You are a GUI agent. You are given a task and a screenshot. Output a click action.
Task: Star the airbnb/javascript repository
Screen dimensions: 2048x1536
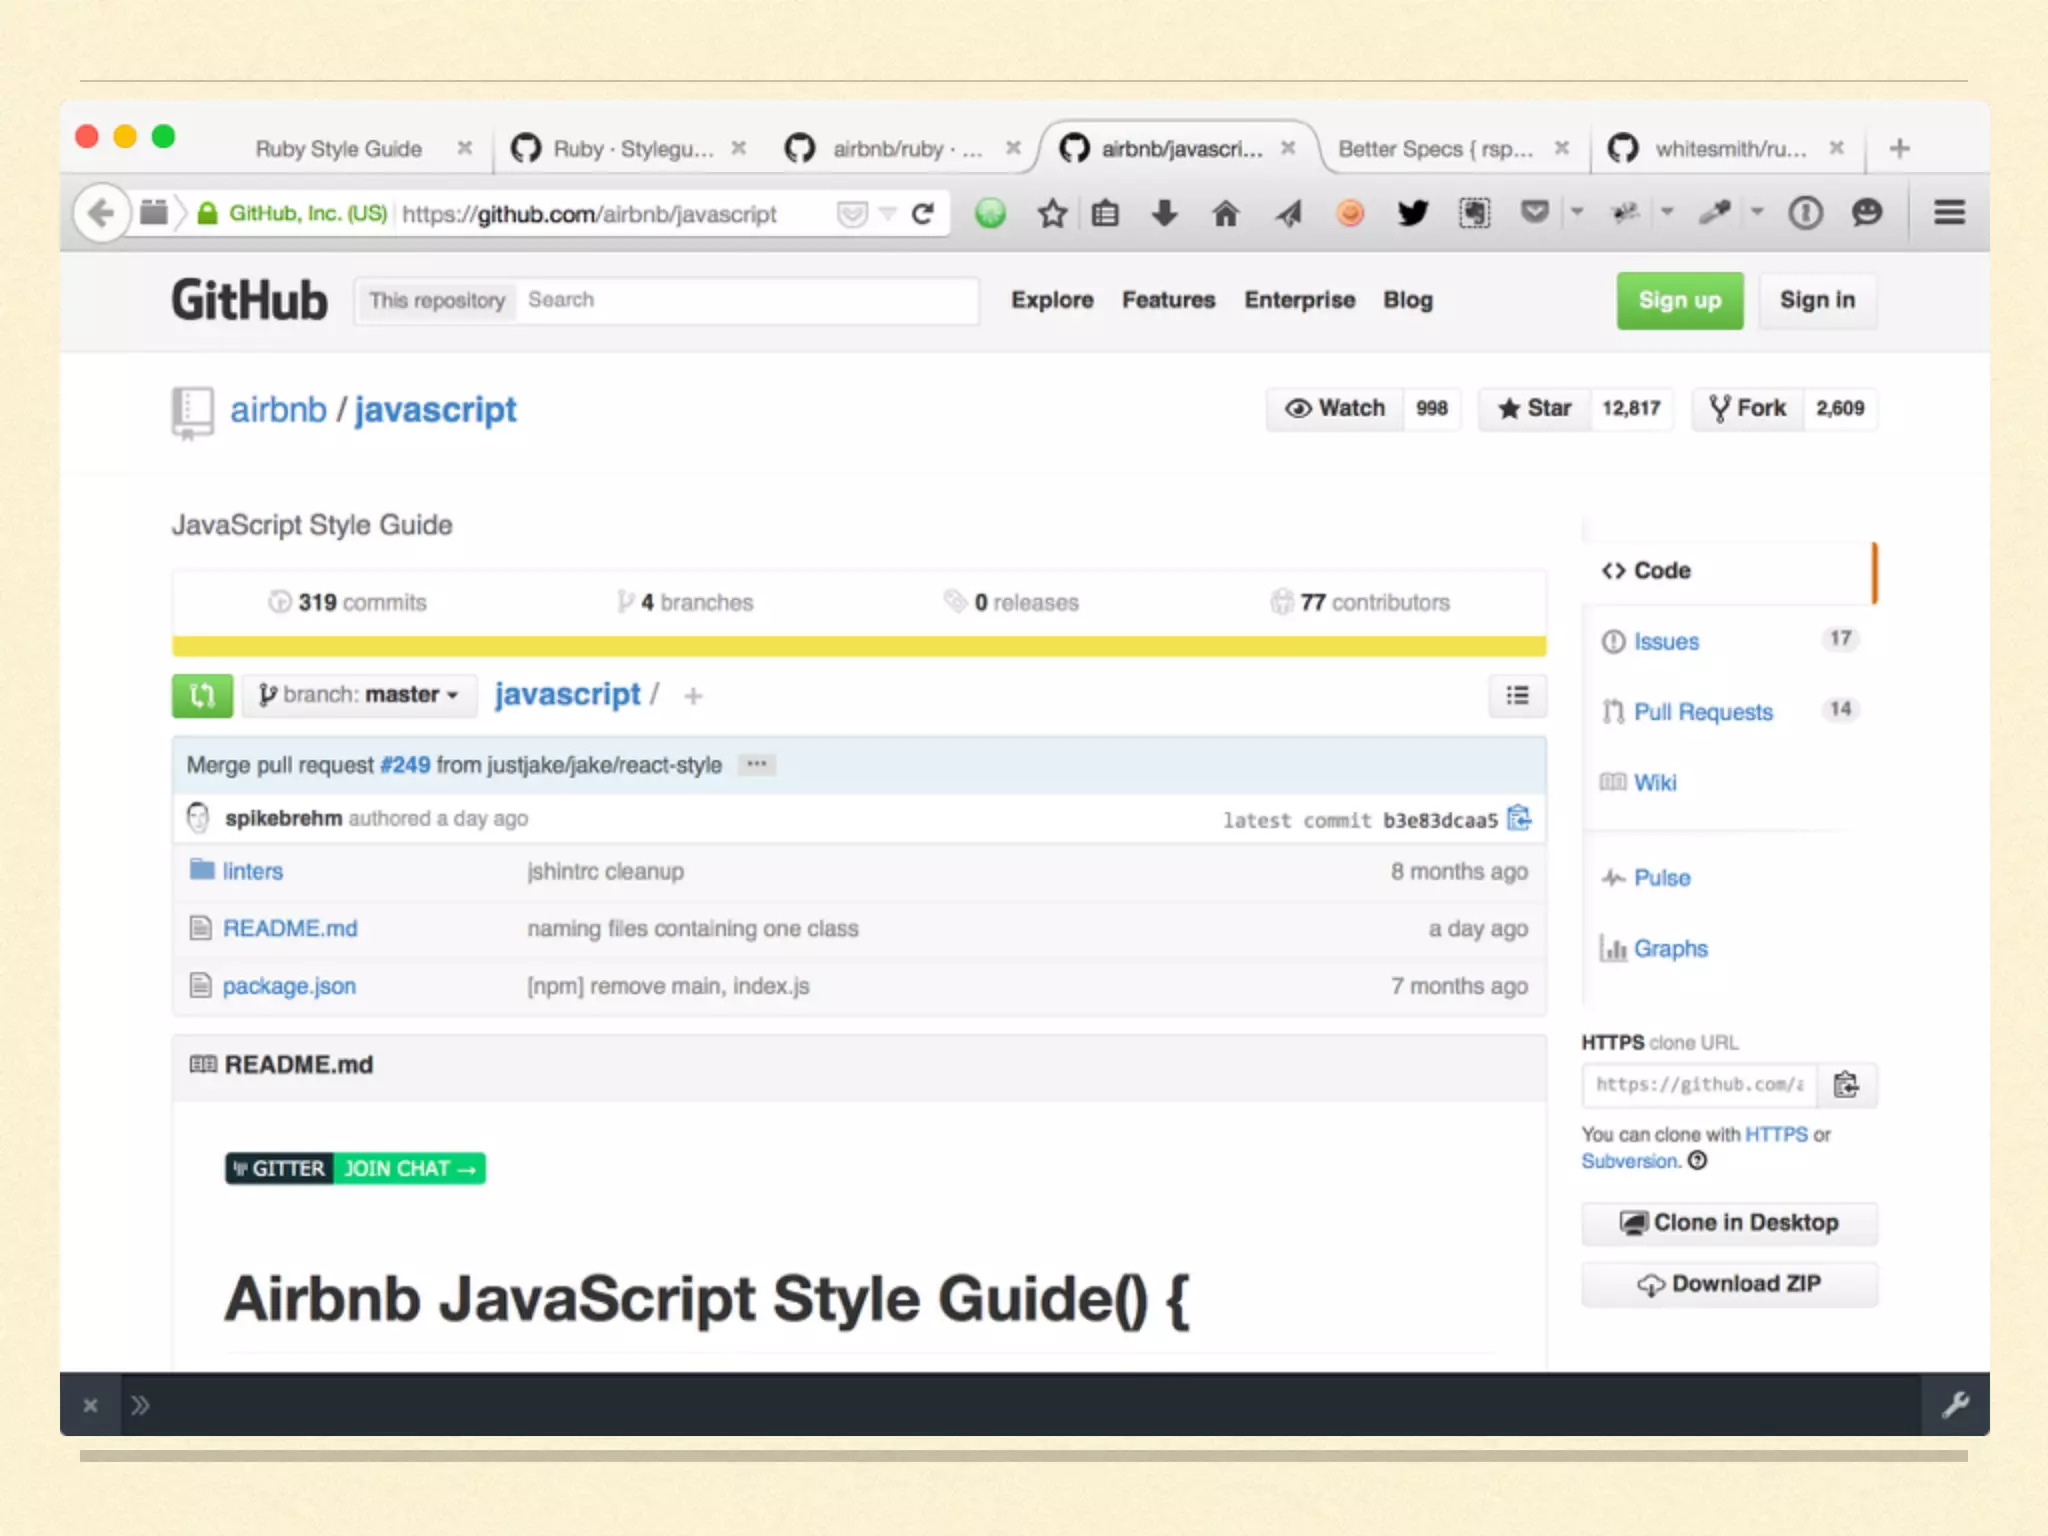pos(1535,408)
